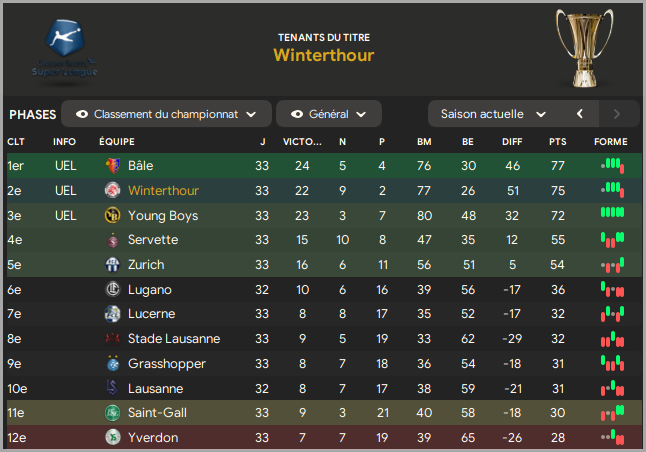646x452 pixels.
Task: Go to previous season with left arrow
Action: pyautogui.click(x=580, y=114)
